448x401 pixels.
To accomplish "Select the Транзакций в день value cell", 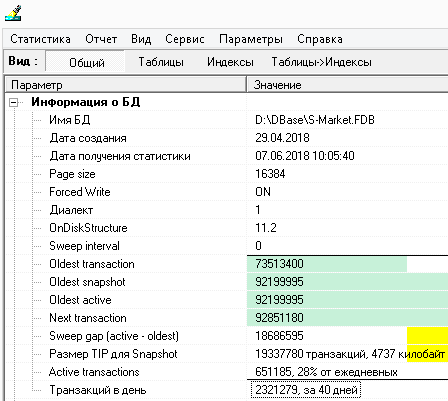I will pyautogui.click(x=306, y=390).
